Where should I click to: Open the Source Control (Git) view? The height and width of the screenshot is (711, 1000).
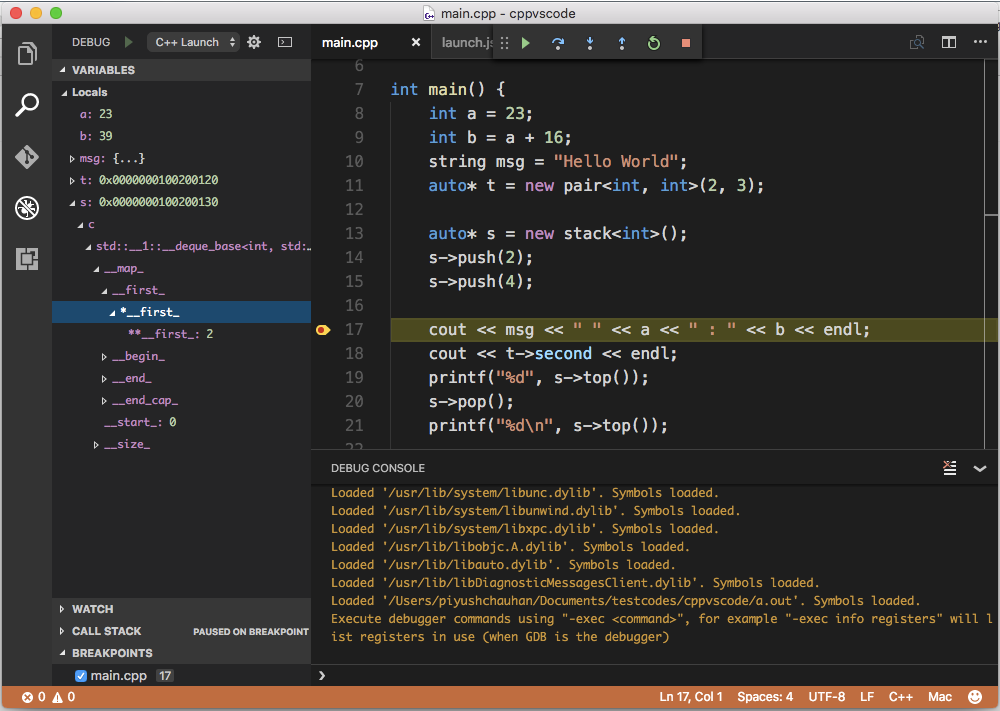[x=27, y=157]
